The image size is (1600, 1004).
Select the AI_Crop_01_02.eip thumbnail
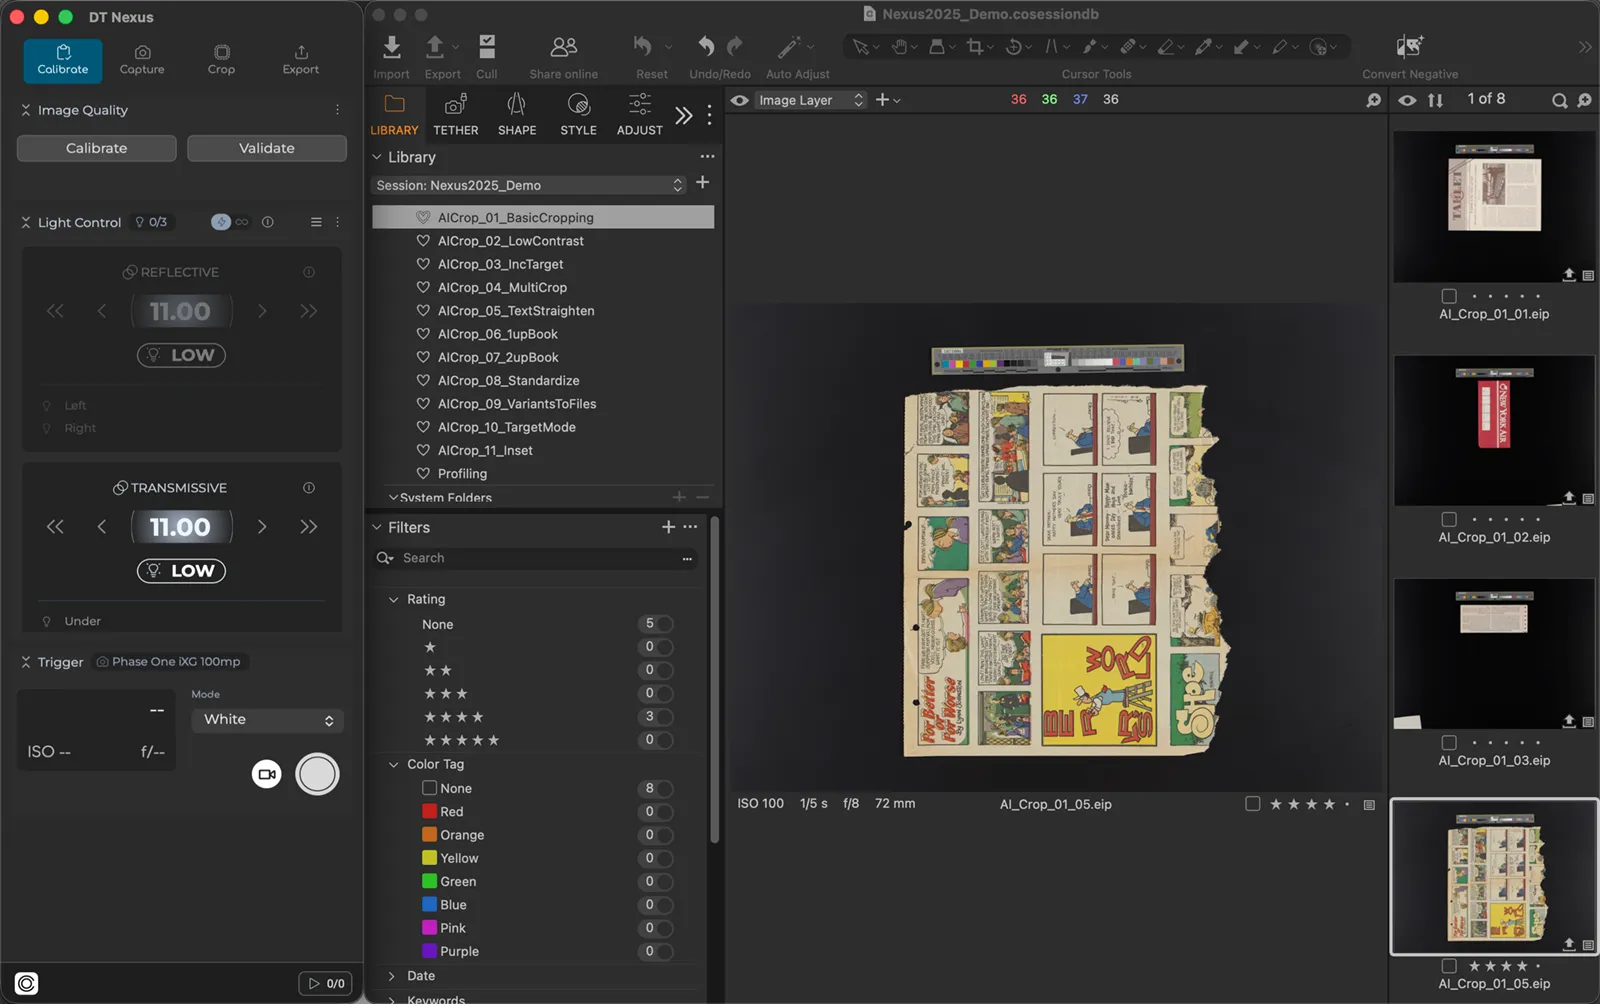click(x=1494, y=431)
